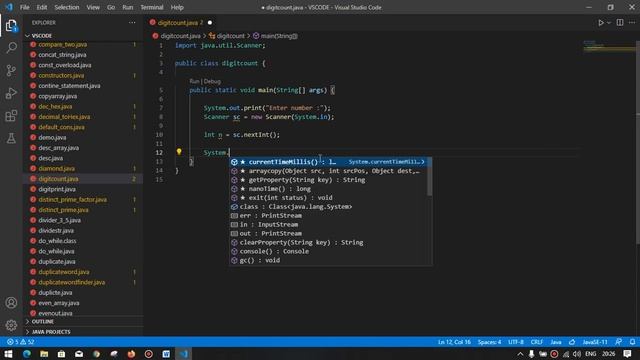Open File Explorer from taskbar

click(44, 354)
